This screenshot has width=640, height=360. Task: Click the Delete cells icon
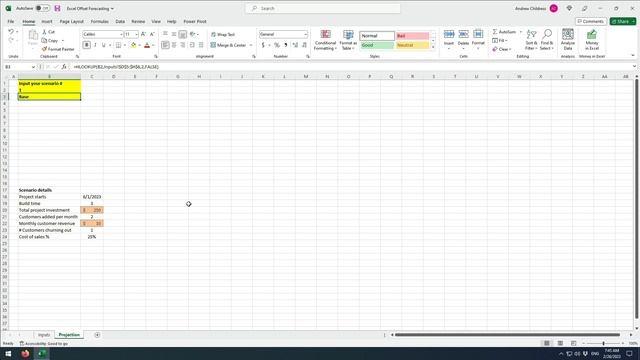pos(463,34)
